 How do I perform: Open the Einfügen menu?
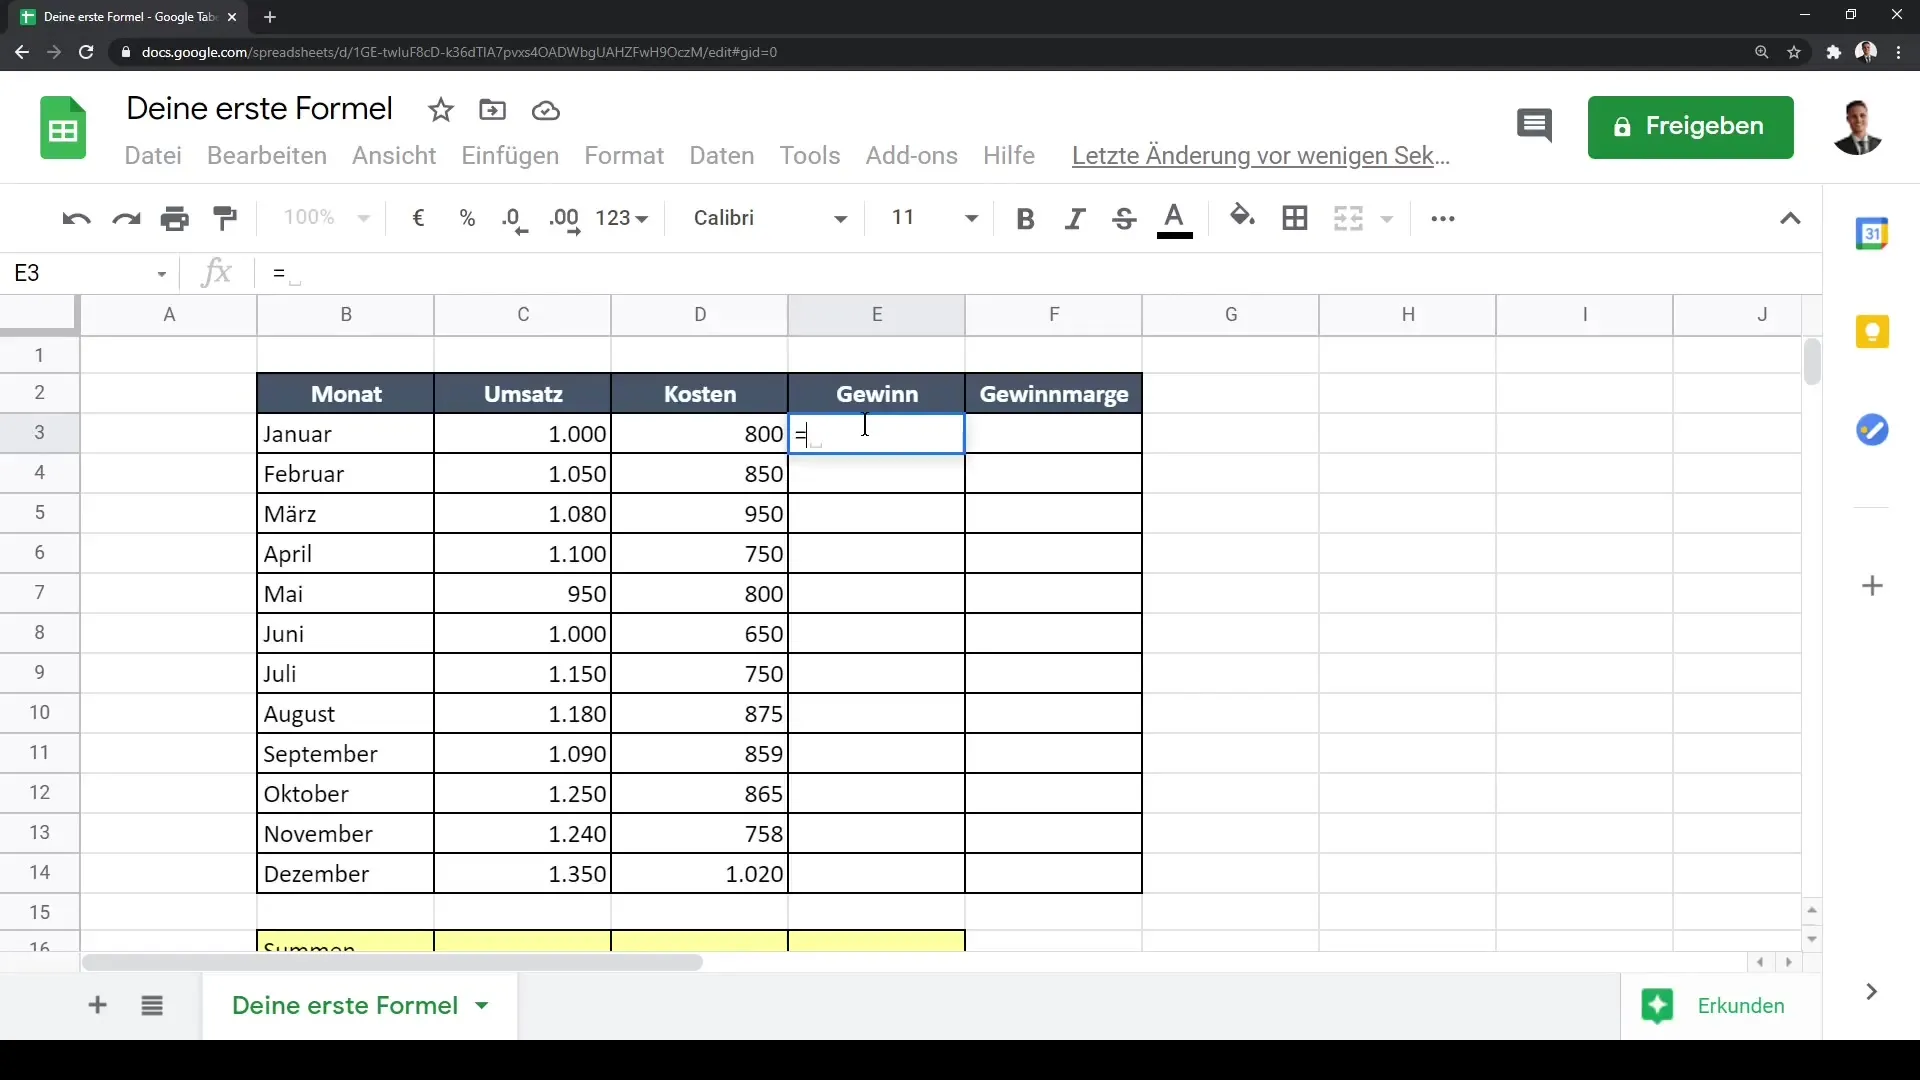509,154
